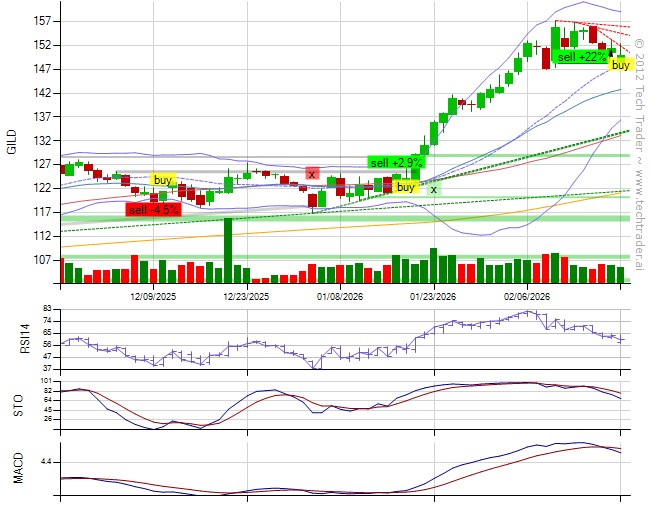
Task: Click the red x marker on the chart
Action: [313, 174]
